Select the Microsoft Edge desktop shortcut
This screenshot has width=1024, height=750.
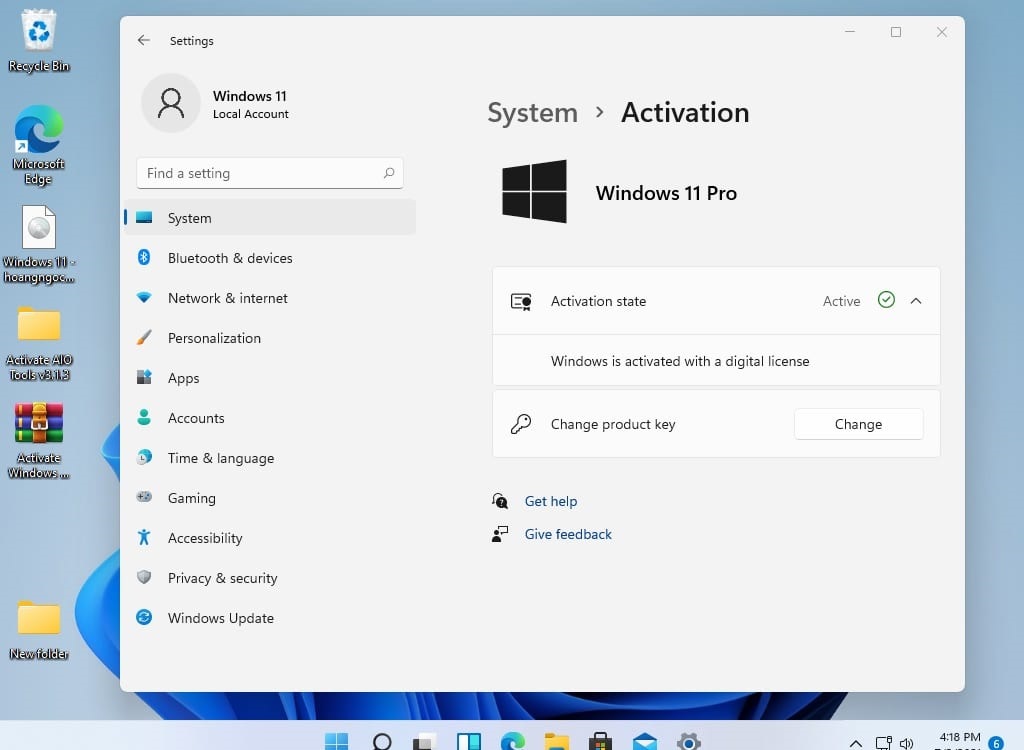(x=39, y=145)
